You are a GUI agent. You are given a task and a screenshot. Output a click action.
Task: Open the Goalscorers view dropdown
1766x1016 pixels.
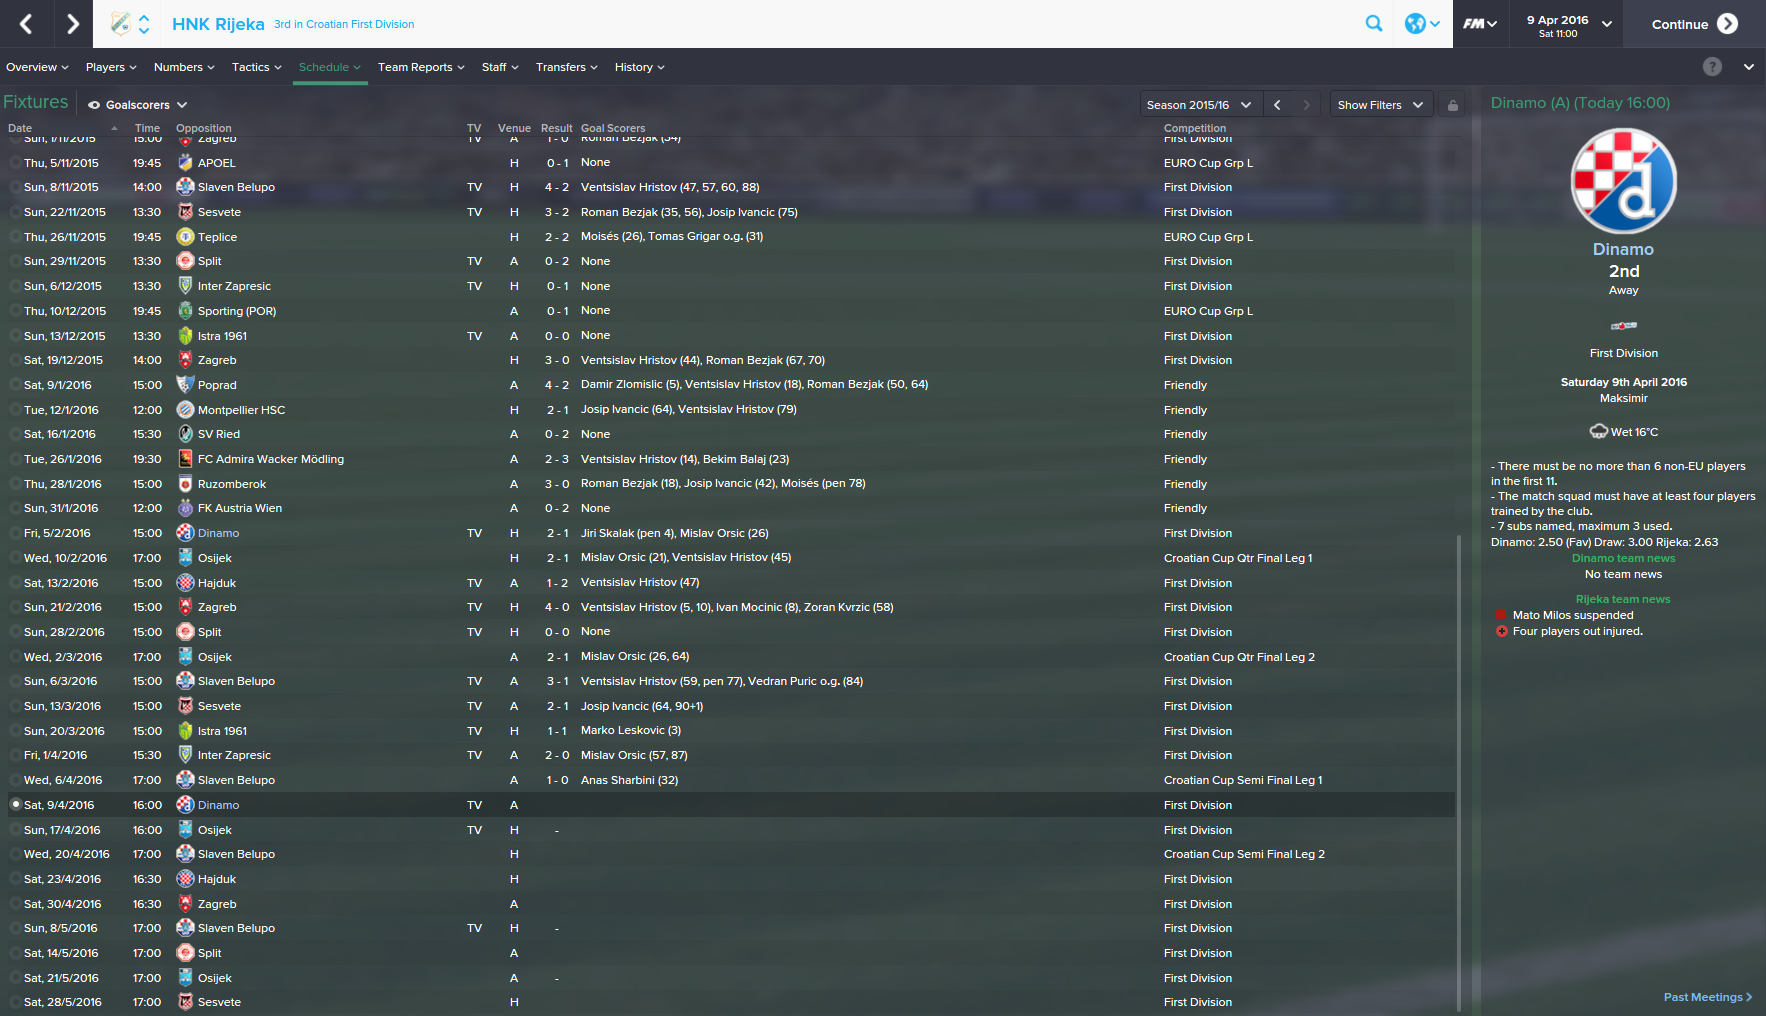coord(138,105)
